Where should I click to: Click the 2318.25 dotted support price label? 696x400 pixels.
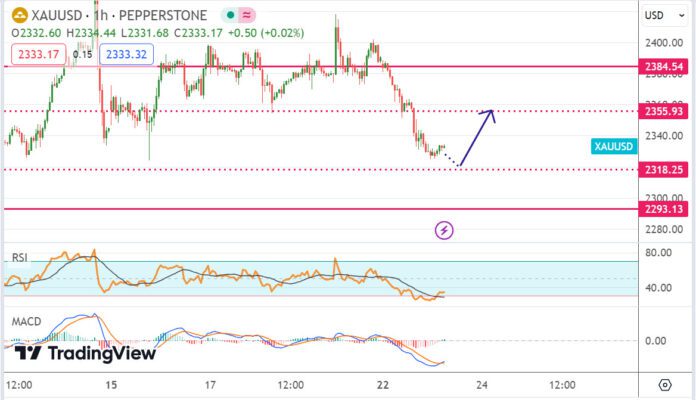(664, 170)
